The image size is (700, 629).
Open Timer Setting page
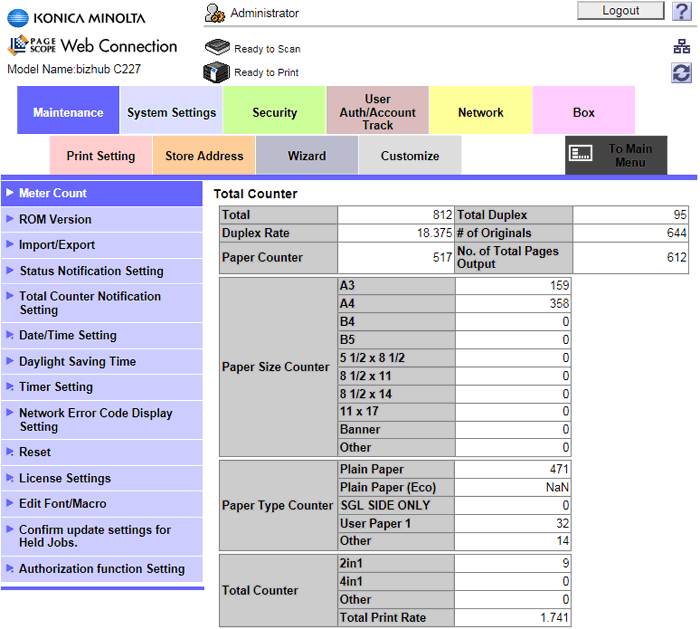(x=102, y=387)
